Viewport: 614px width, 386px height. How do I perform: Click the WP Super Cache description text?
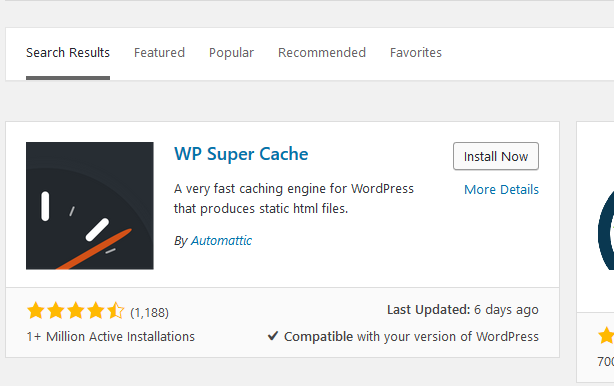[294, 198]
